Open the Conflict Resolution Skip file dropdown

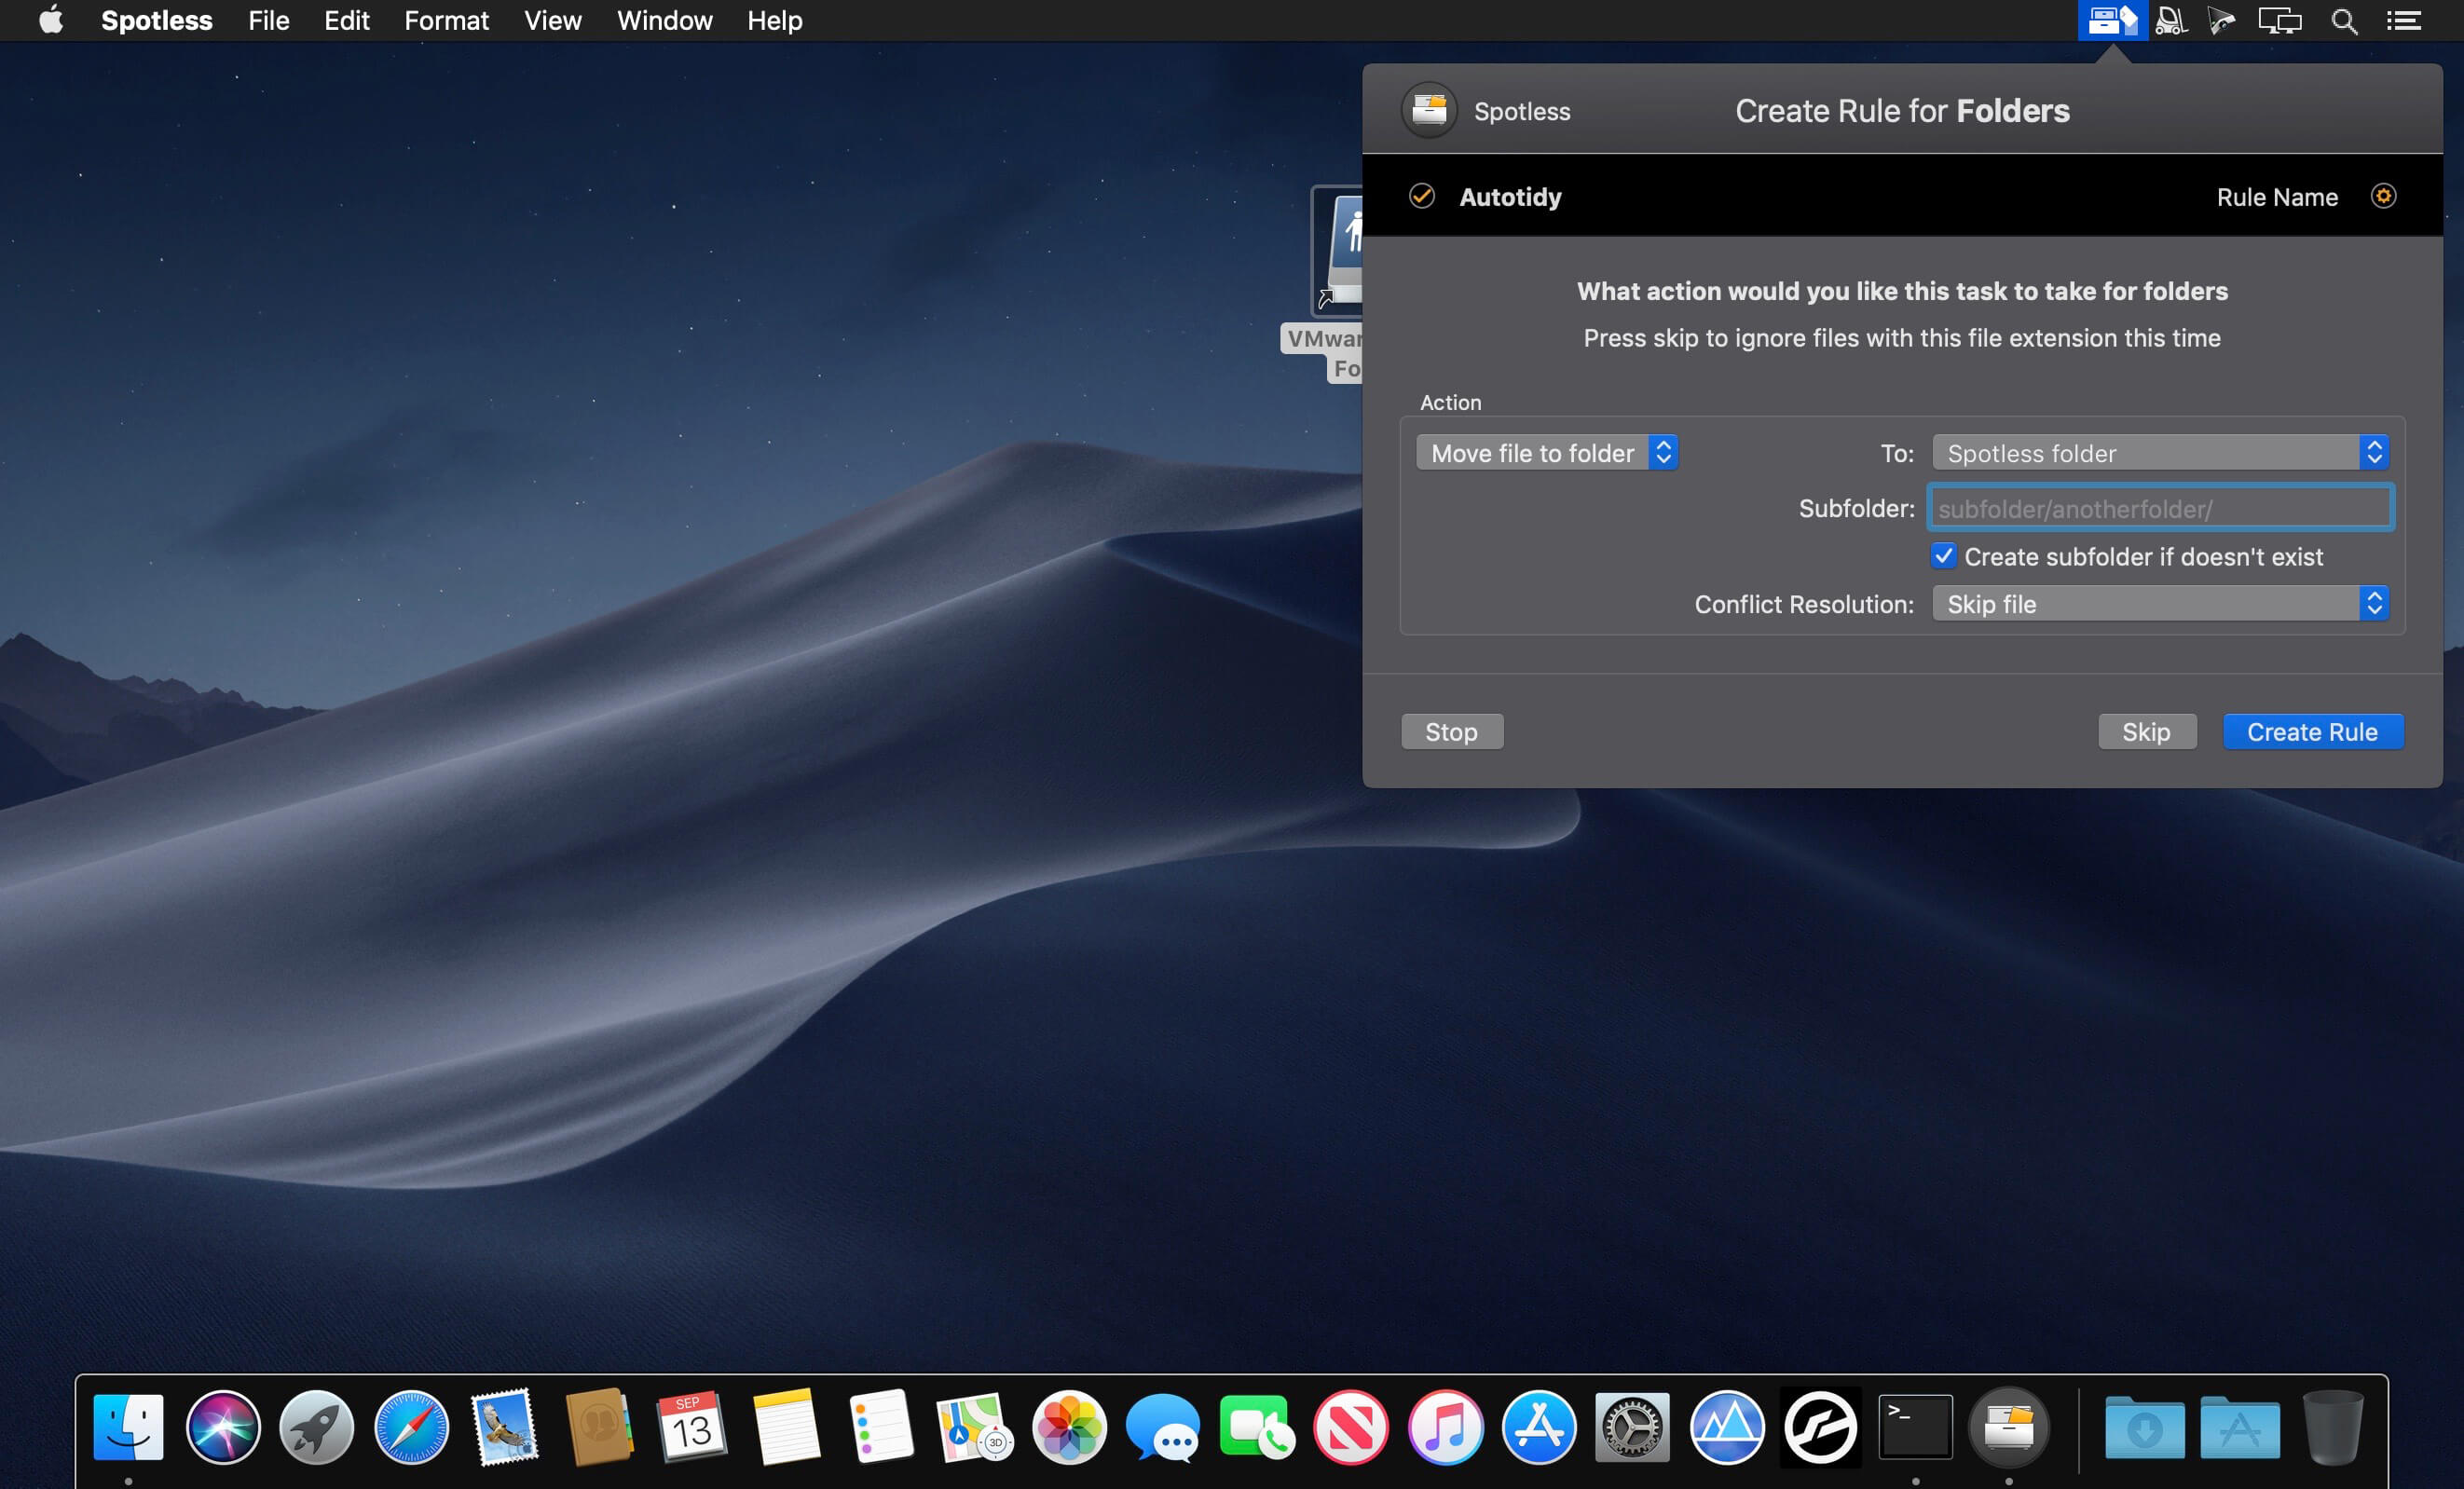(2161, 604)
